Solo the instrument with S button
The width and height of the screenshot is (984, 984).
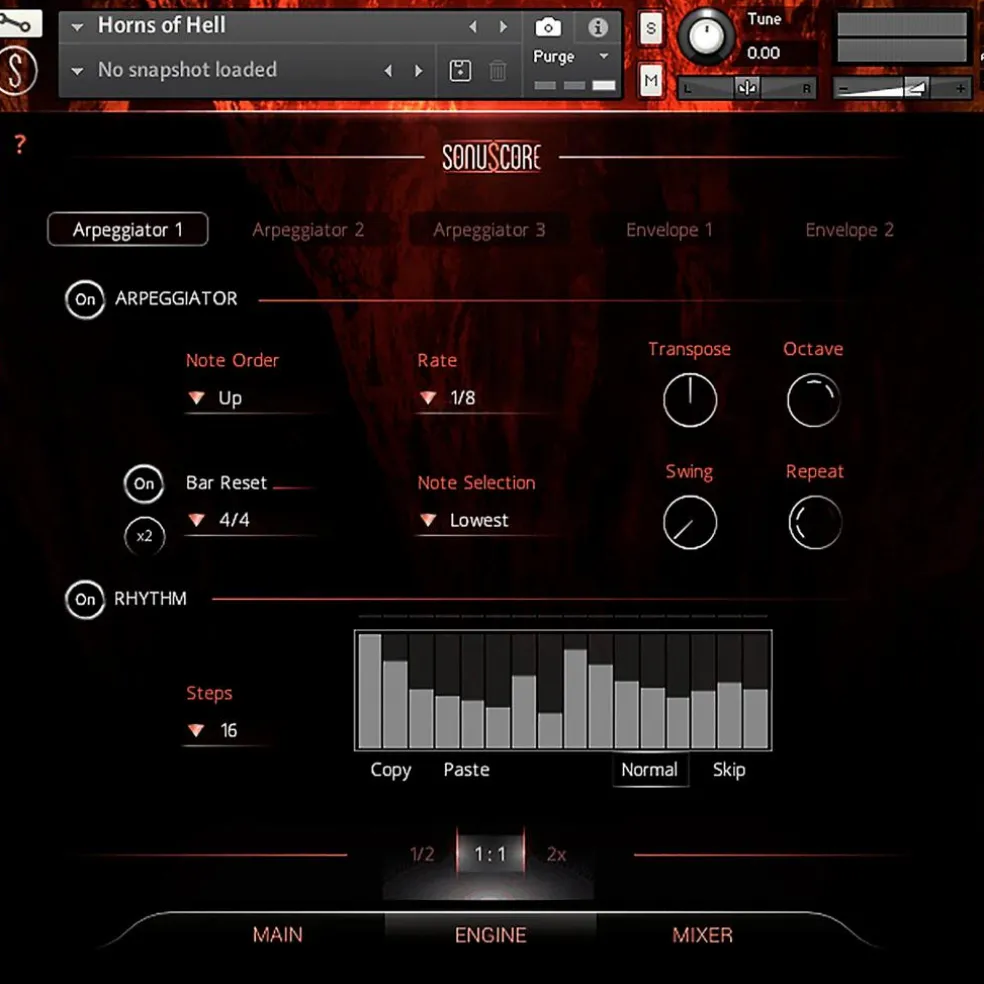651,28
